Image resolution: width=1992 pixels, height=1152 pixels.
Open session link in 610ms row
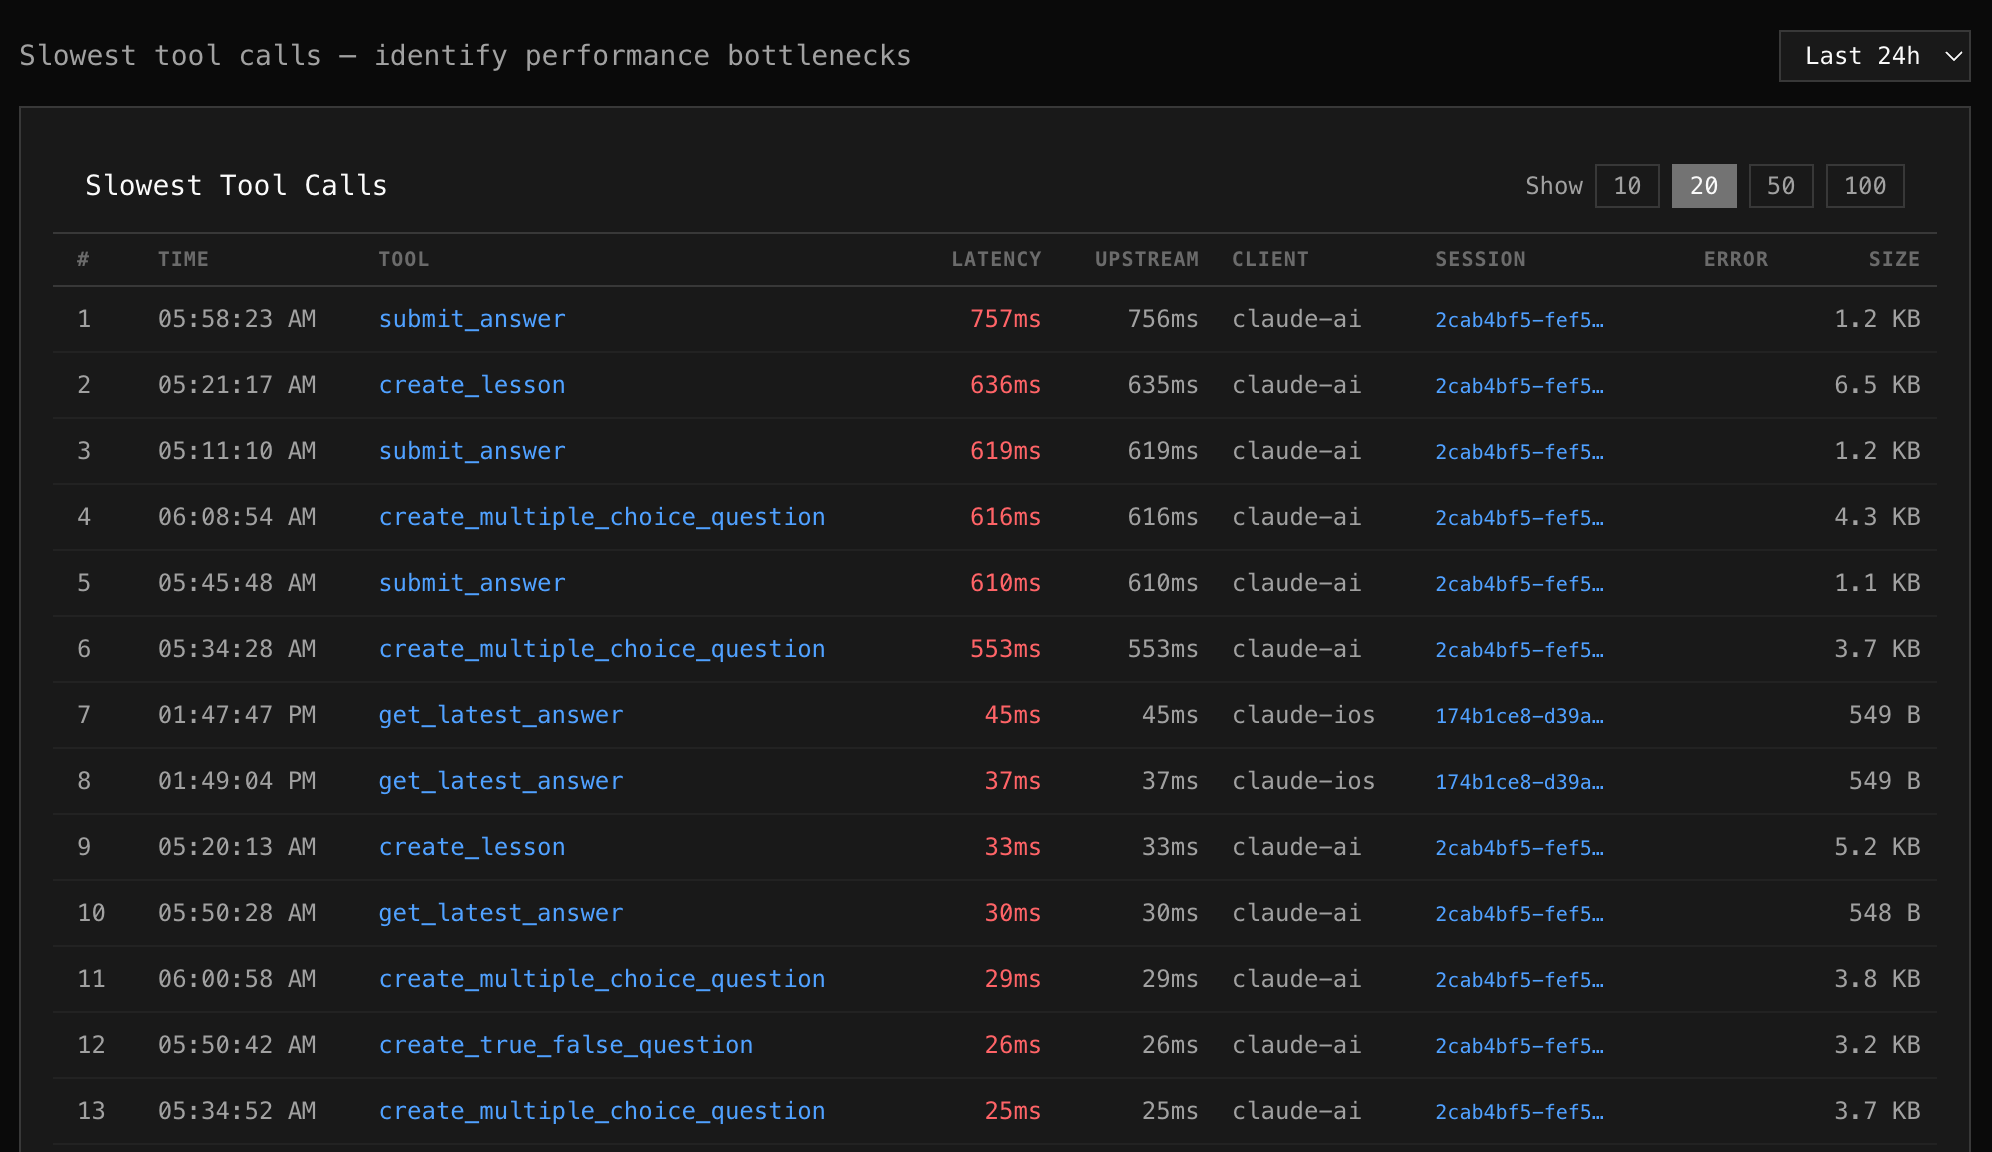pos(1519,584)
